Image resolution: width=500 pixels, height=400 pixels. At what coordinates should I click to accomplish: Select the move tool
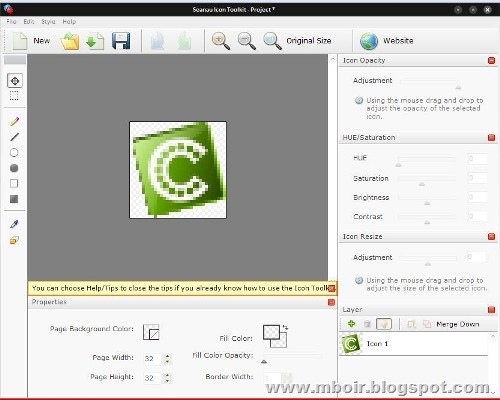click(x=15, y=81)
